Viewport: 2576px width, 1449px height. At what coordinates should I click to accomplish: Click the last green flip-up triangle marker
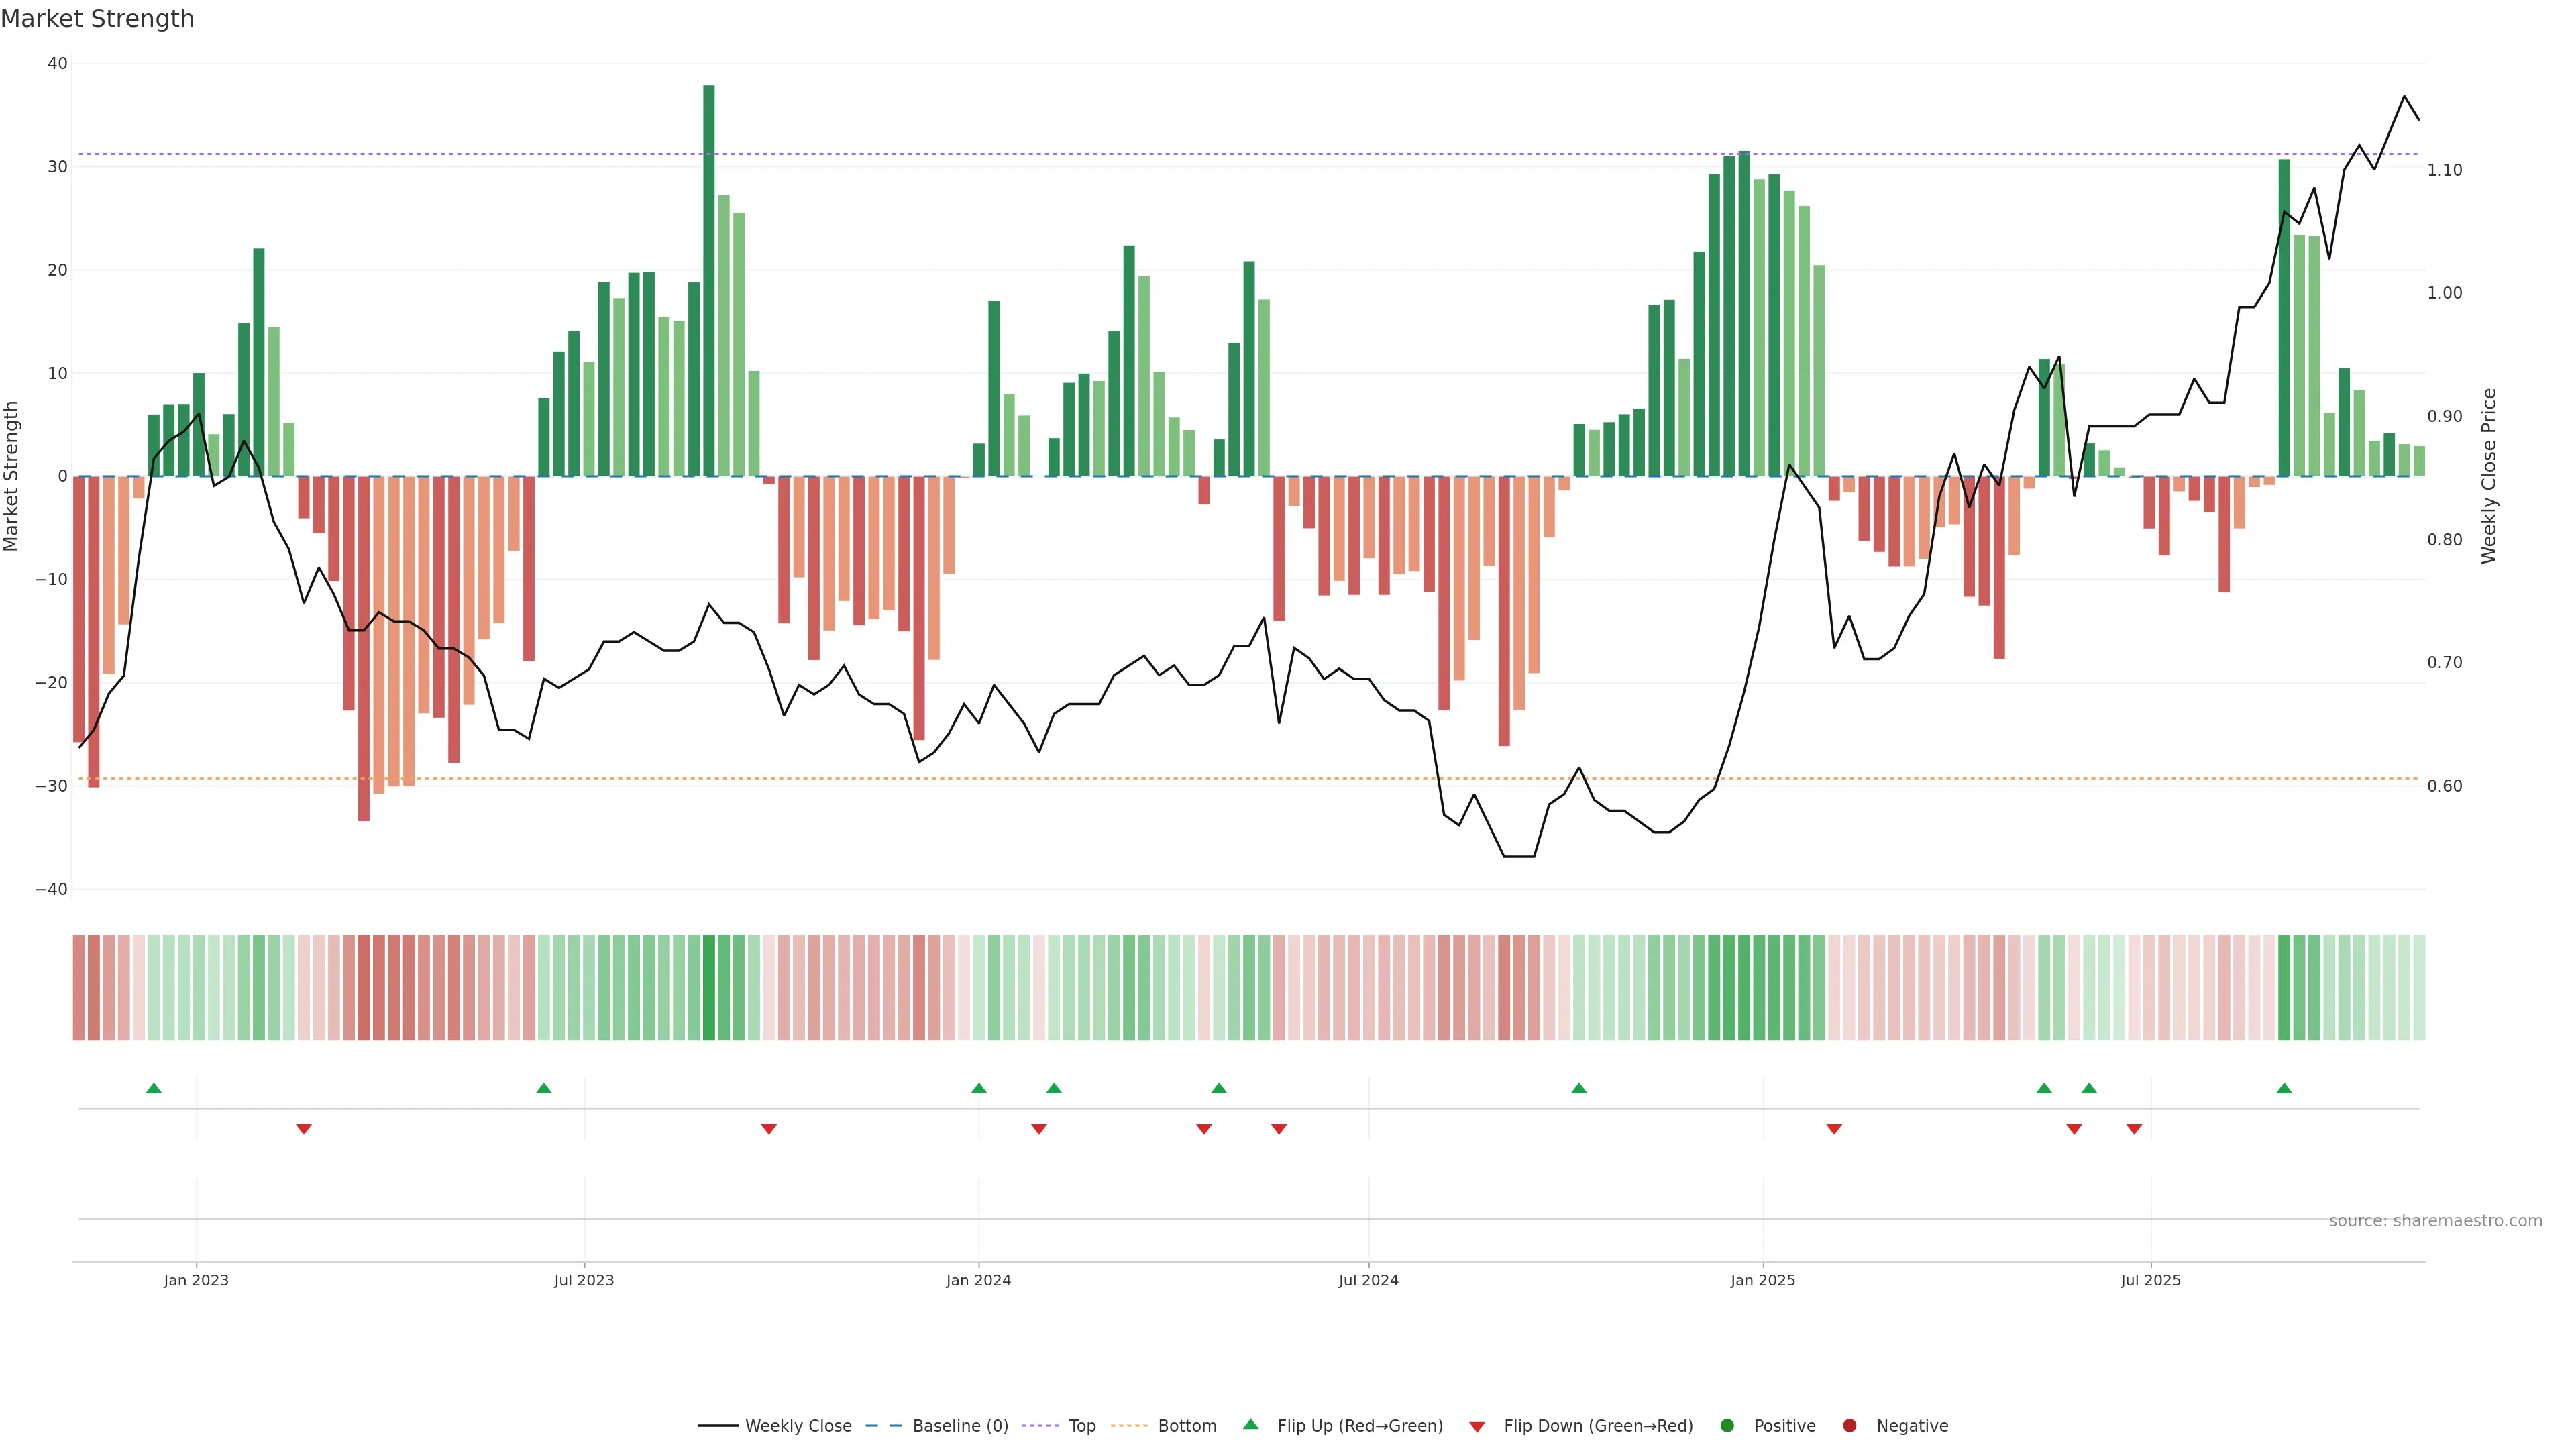[x=2284, y=1088]
